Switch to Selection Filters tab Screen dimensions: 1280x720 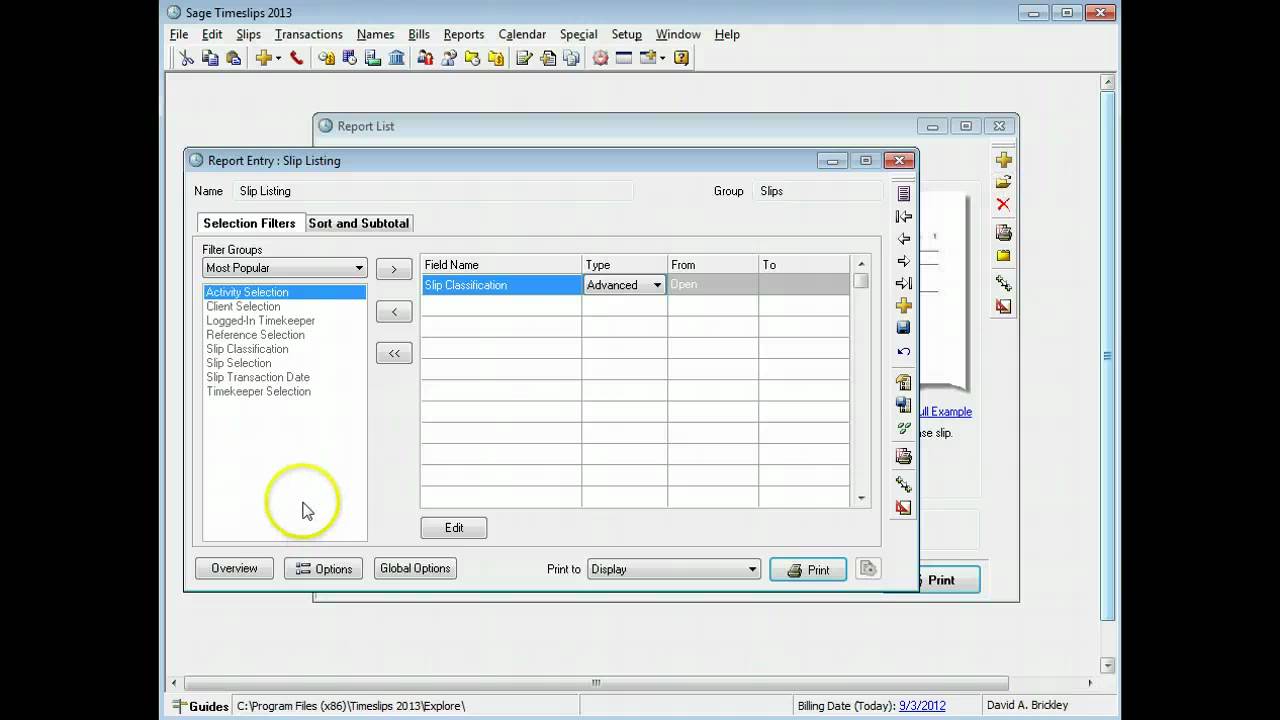[249, 223]
